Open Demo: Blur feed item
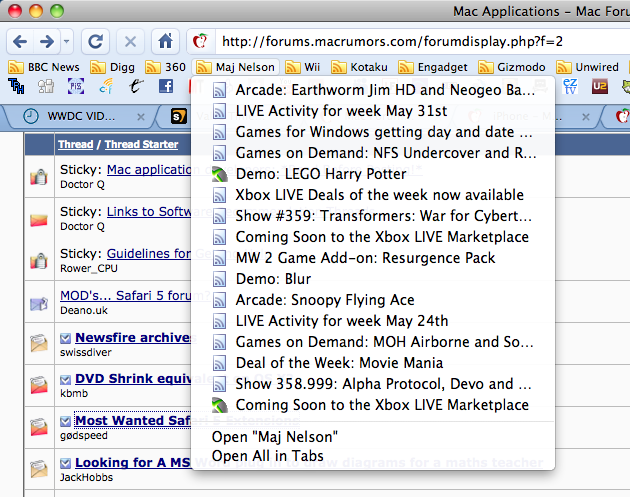 (374, 279)
